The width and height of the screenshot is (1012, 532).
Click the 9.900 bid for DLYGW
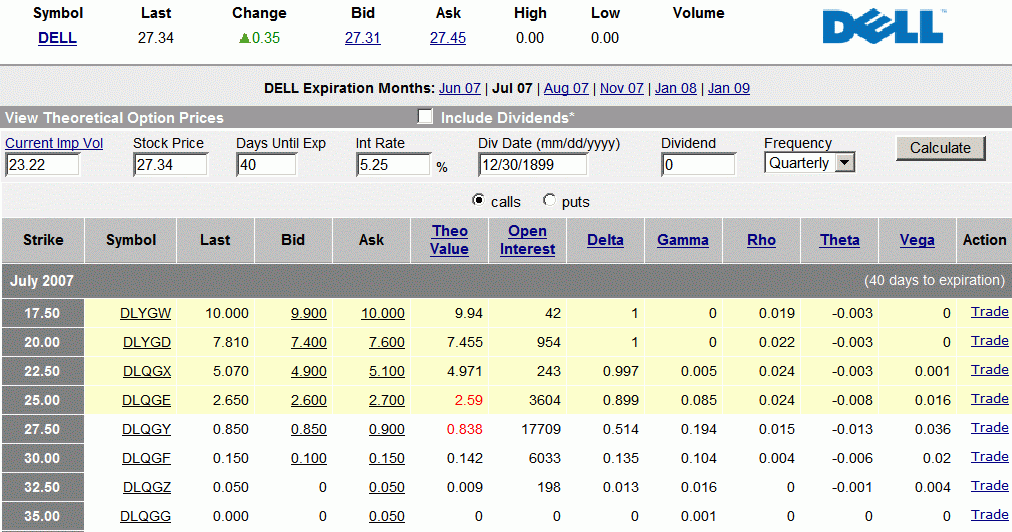(x=309, y=313)
